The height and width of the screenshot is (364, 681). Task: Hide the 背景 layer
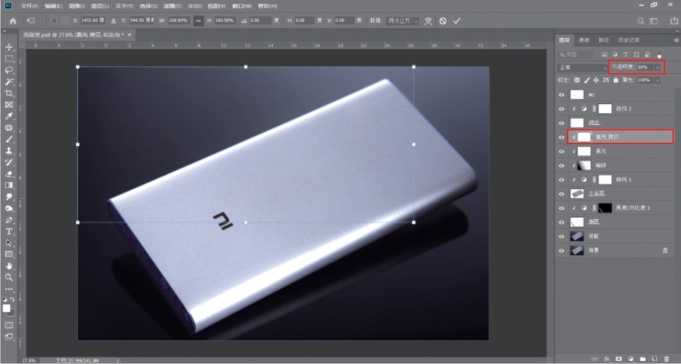562,251
